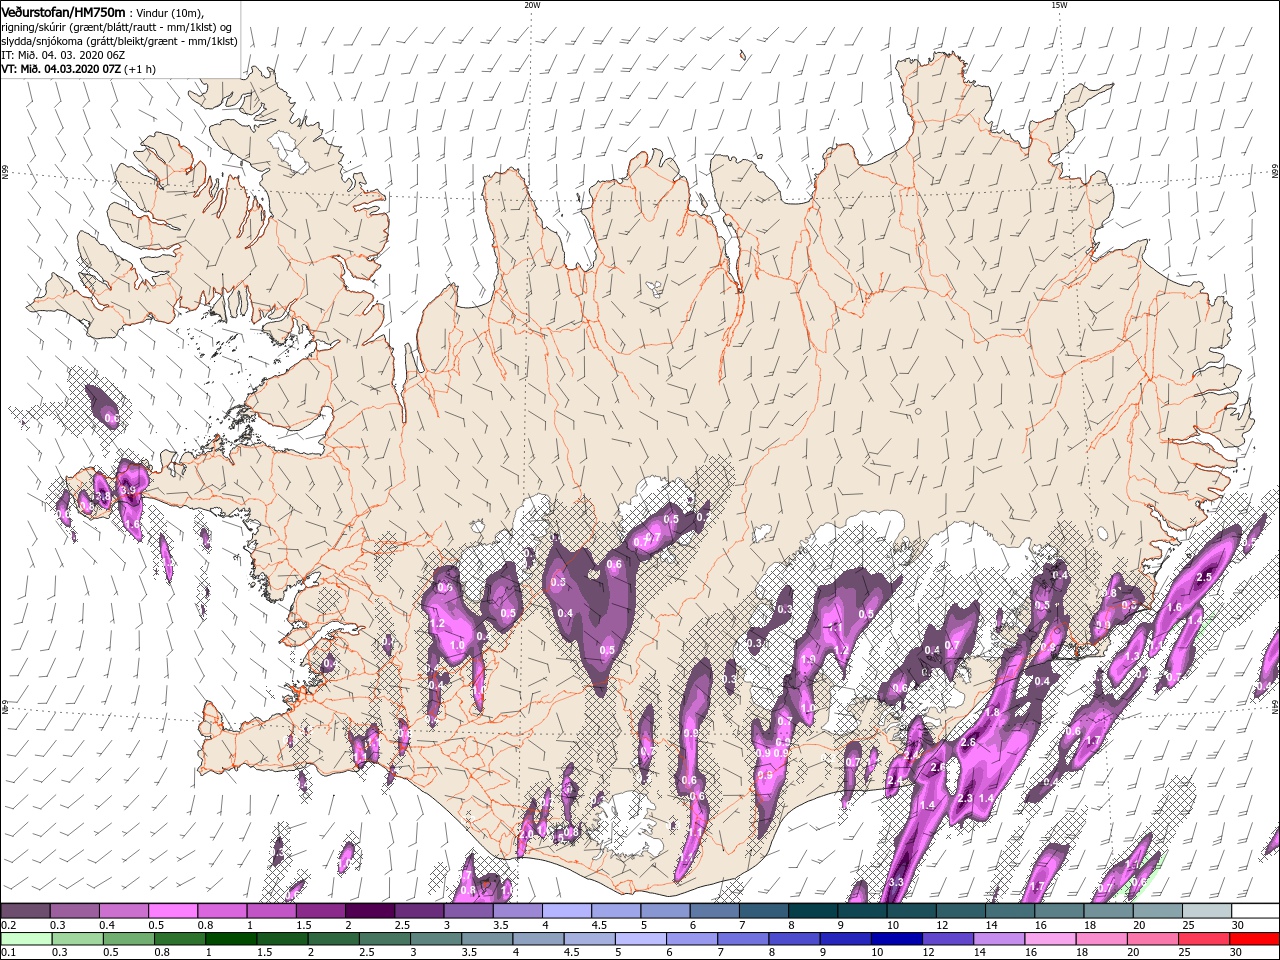Select the 8–9 dark teal upper legend swatch

812,911
